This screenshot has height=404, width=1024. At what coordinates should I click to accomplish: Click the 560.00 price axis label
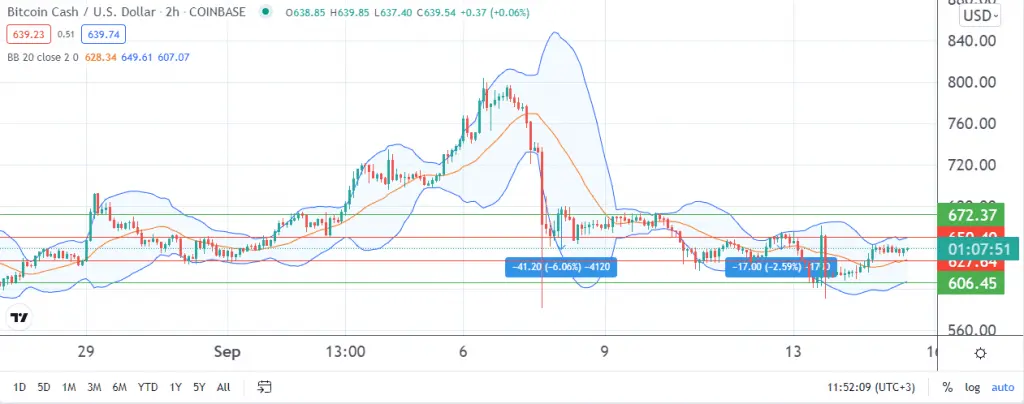point(971,330)
